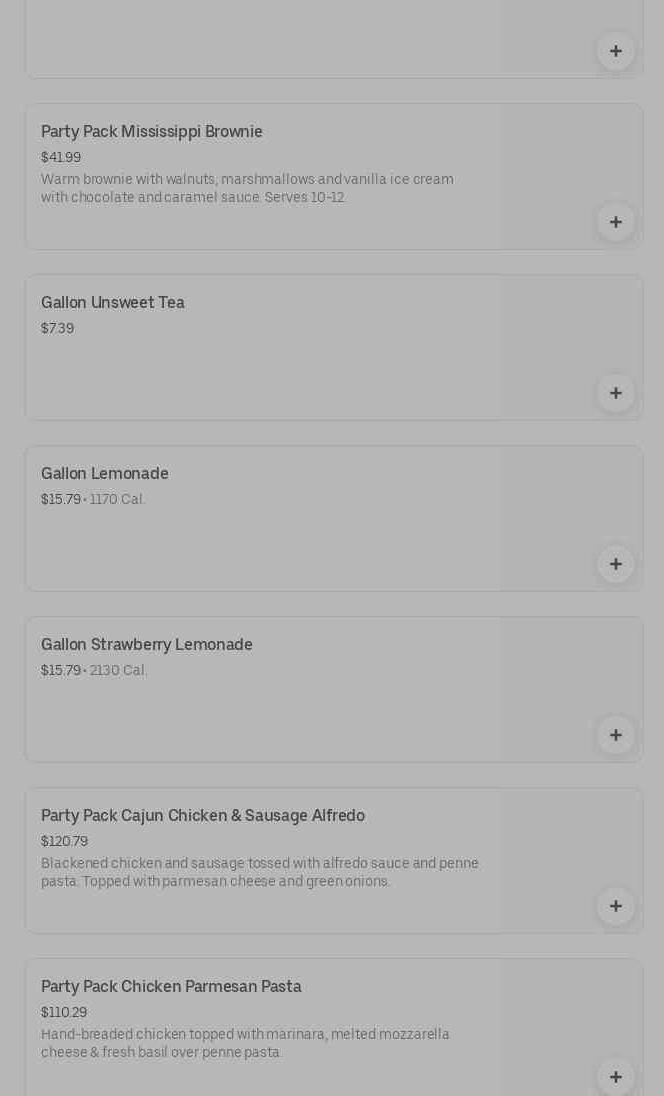The width and height of the screenshot is (664, 1096).
Task: Click the plus button for Party Pack Mississippi Brownie
Action: tap(615, 222)
